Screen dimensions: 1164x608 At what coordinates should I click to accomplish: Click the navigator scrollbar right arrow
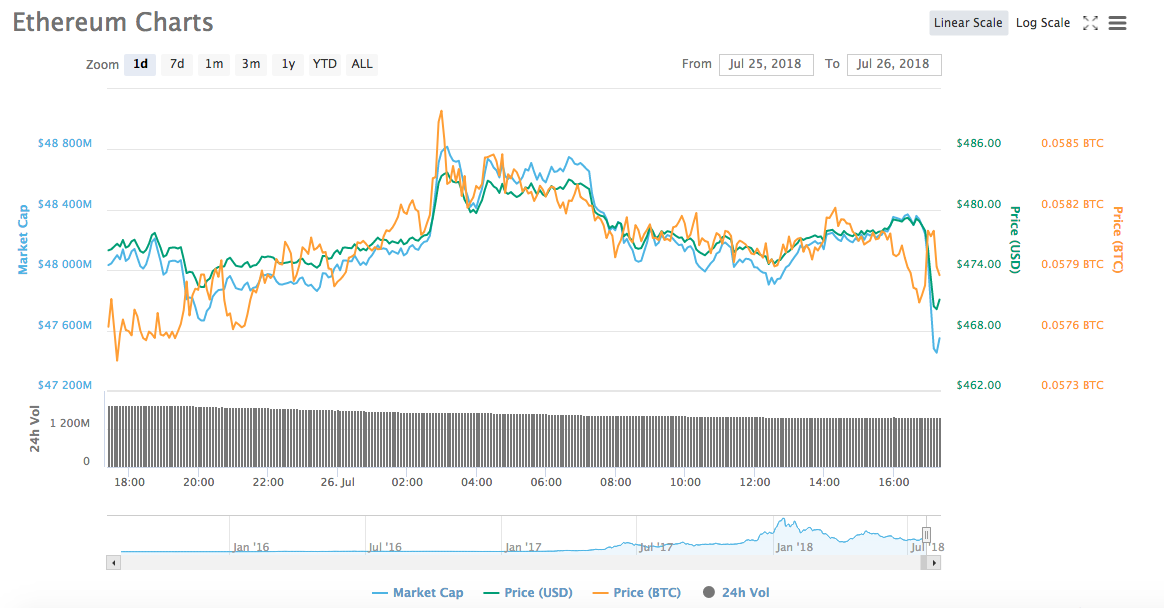(x=935, y=563)
